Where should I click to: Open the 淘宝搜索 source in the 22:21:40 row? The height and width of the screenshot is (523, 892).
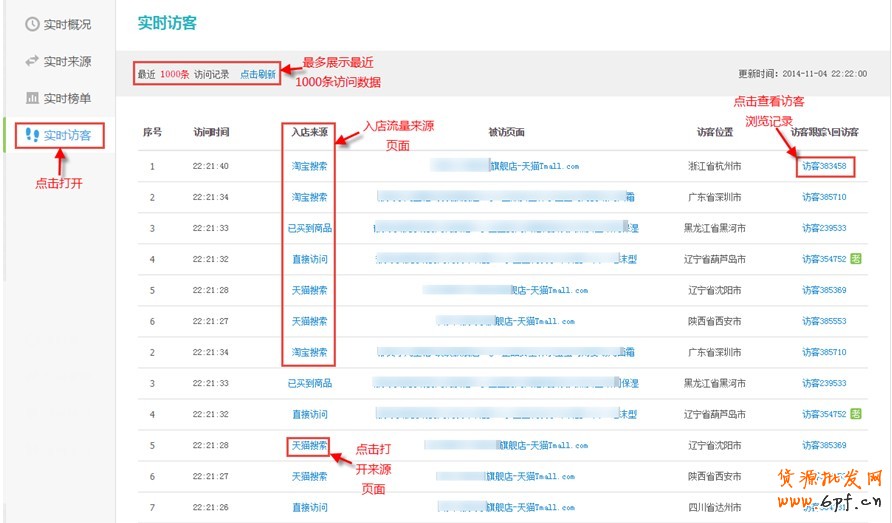[309, 166]
